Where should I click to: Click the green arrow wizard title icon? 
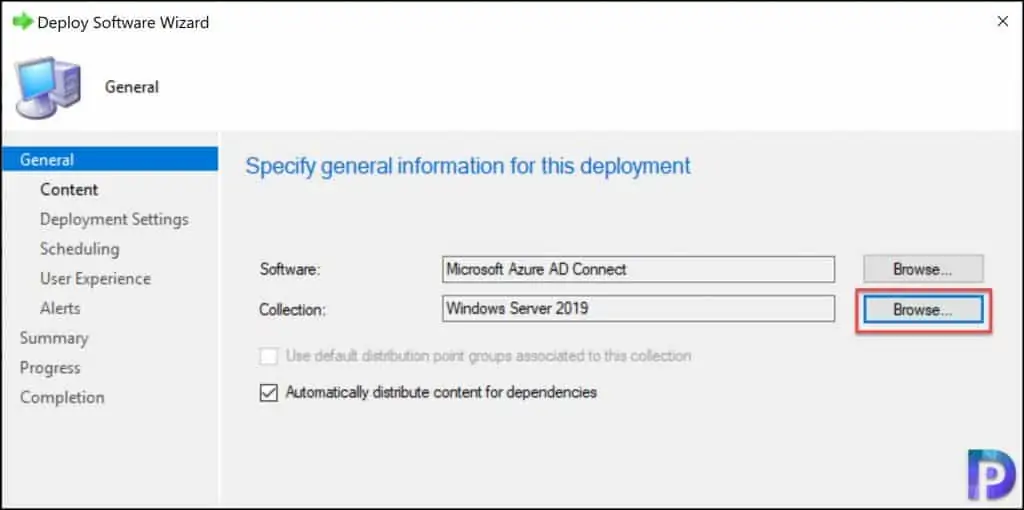22,22
